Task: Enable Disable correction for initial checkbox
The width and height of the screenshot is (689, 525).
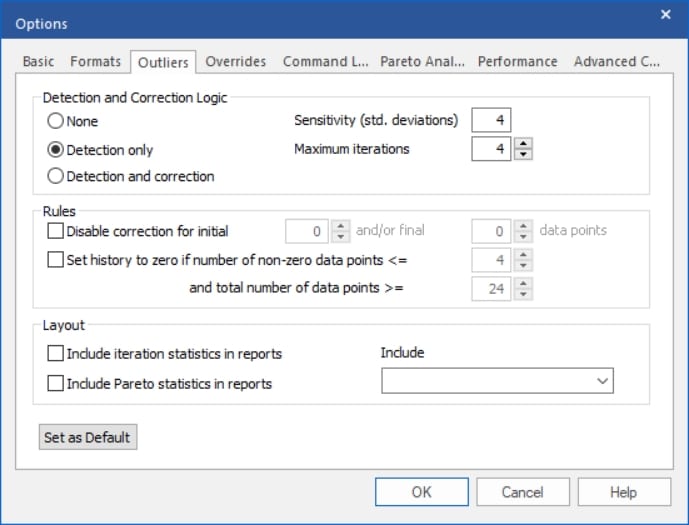Action: point(56,231)
